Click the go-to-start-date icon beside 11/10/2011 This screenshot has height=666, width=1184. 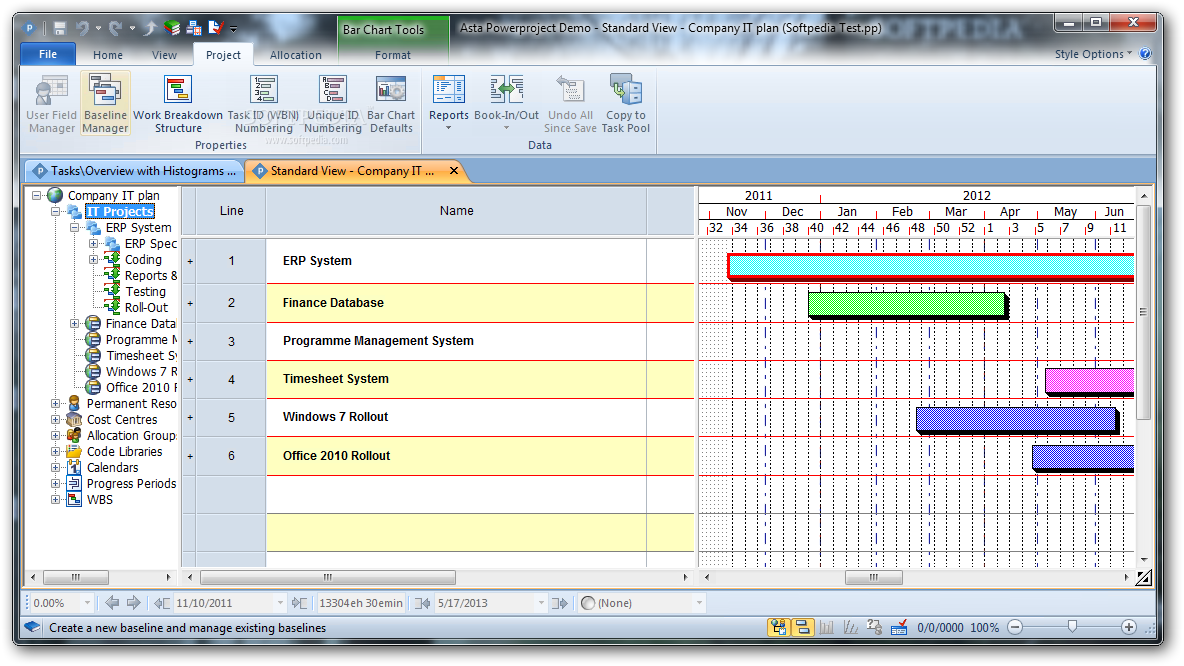point(162,603)
